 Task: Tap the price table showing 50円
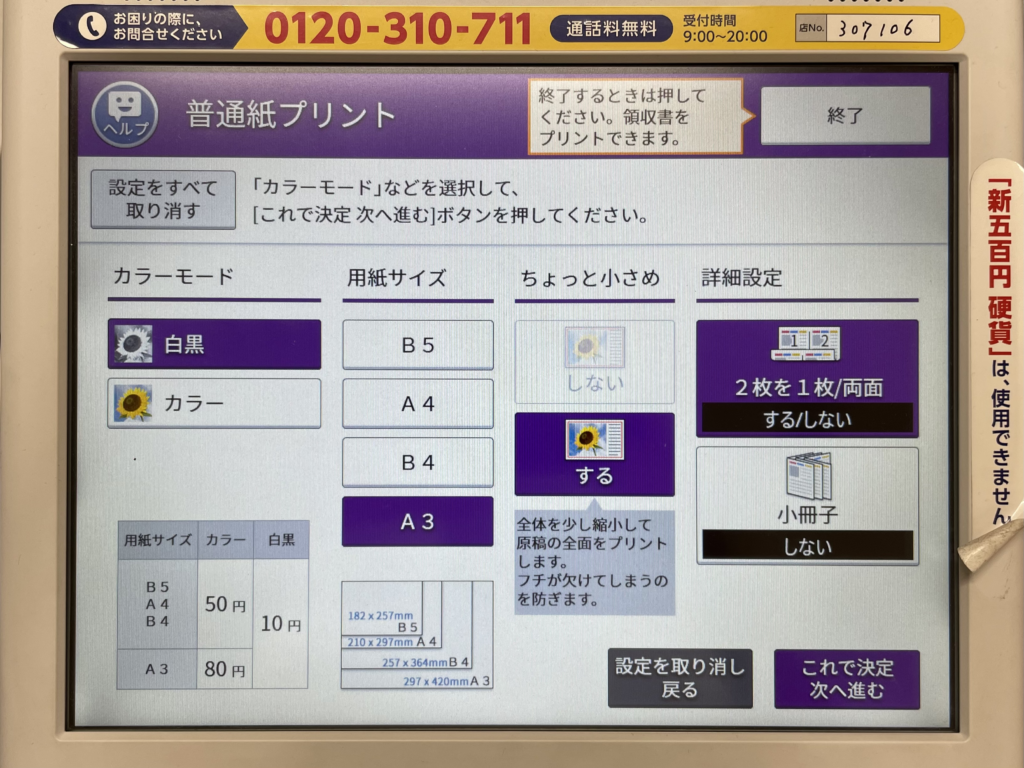(212, 605)
